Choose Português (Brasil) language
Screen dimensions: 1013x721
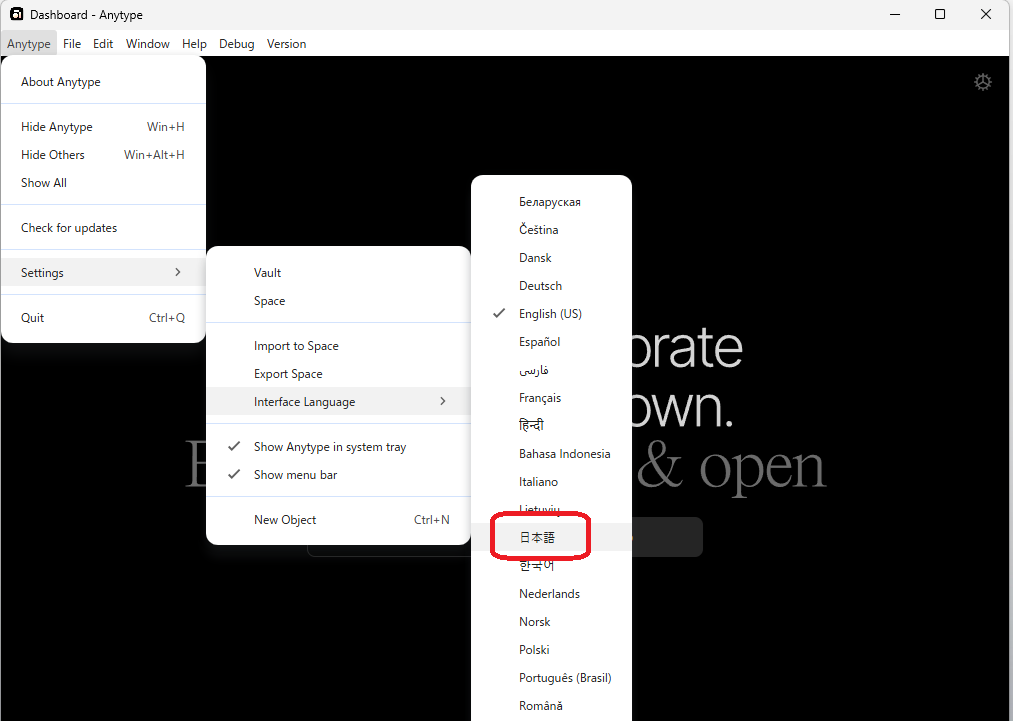click(x=551, y=678)
